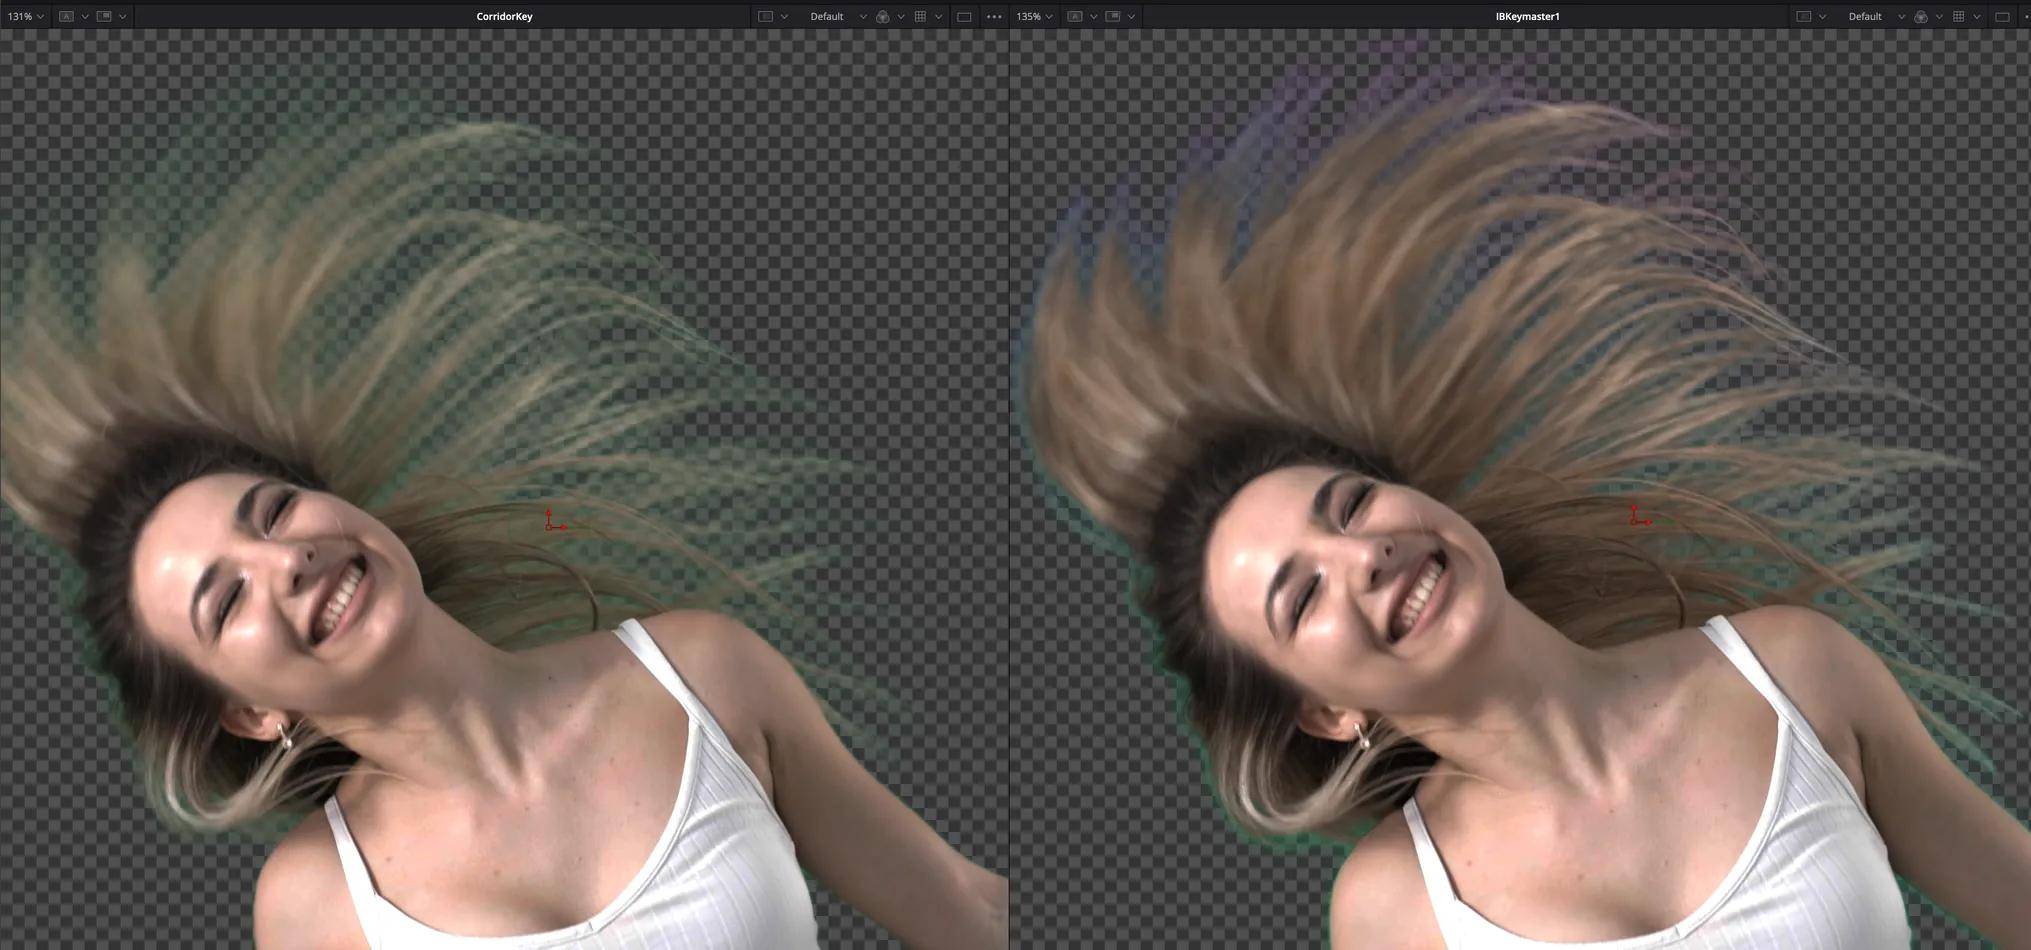2031x950 pixels.
Task: Open subview type menu in IBKeymaster1 viewer
Action: (x=1132, y=16)
